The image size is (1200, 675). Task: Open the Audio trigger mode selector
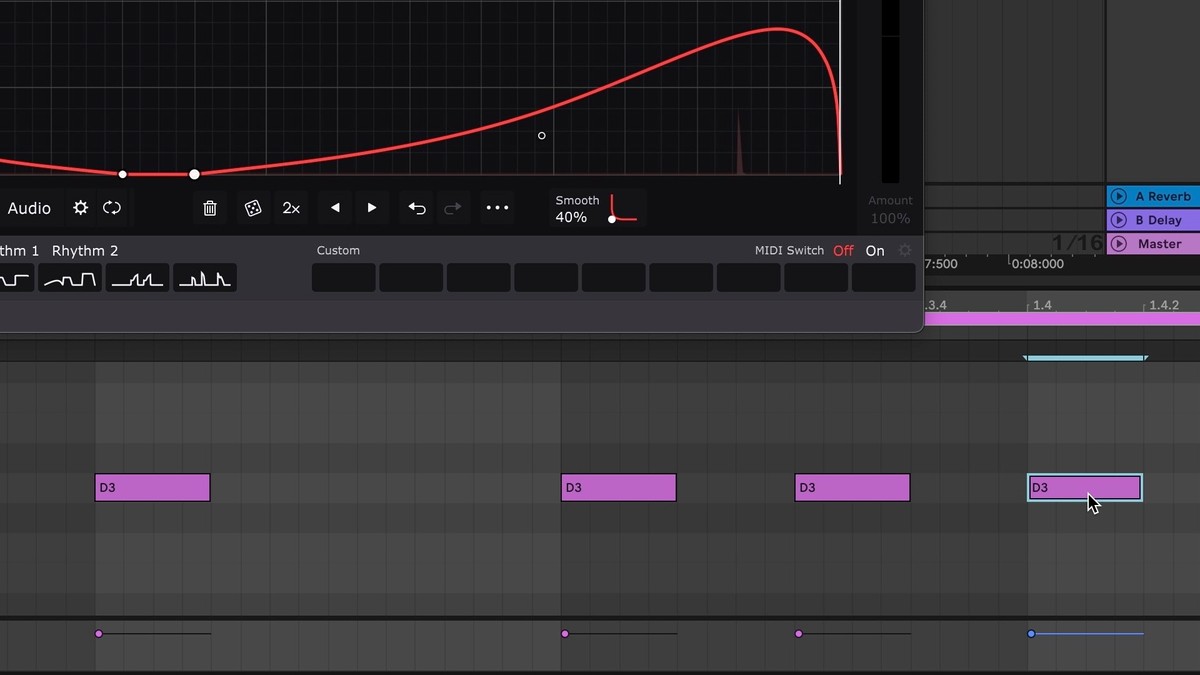coord(29,208)
